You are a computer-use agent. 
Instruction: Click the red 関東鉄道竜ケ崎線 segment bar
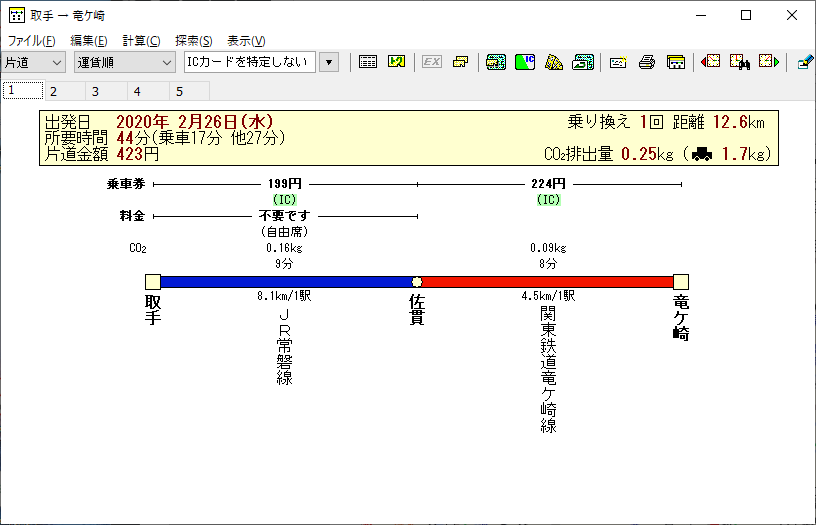(x=547, y=282)
